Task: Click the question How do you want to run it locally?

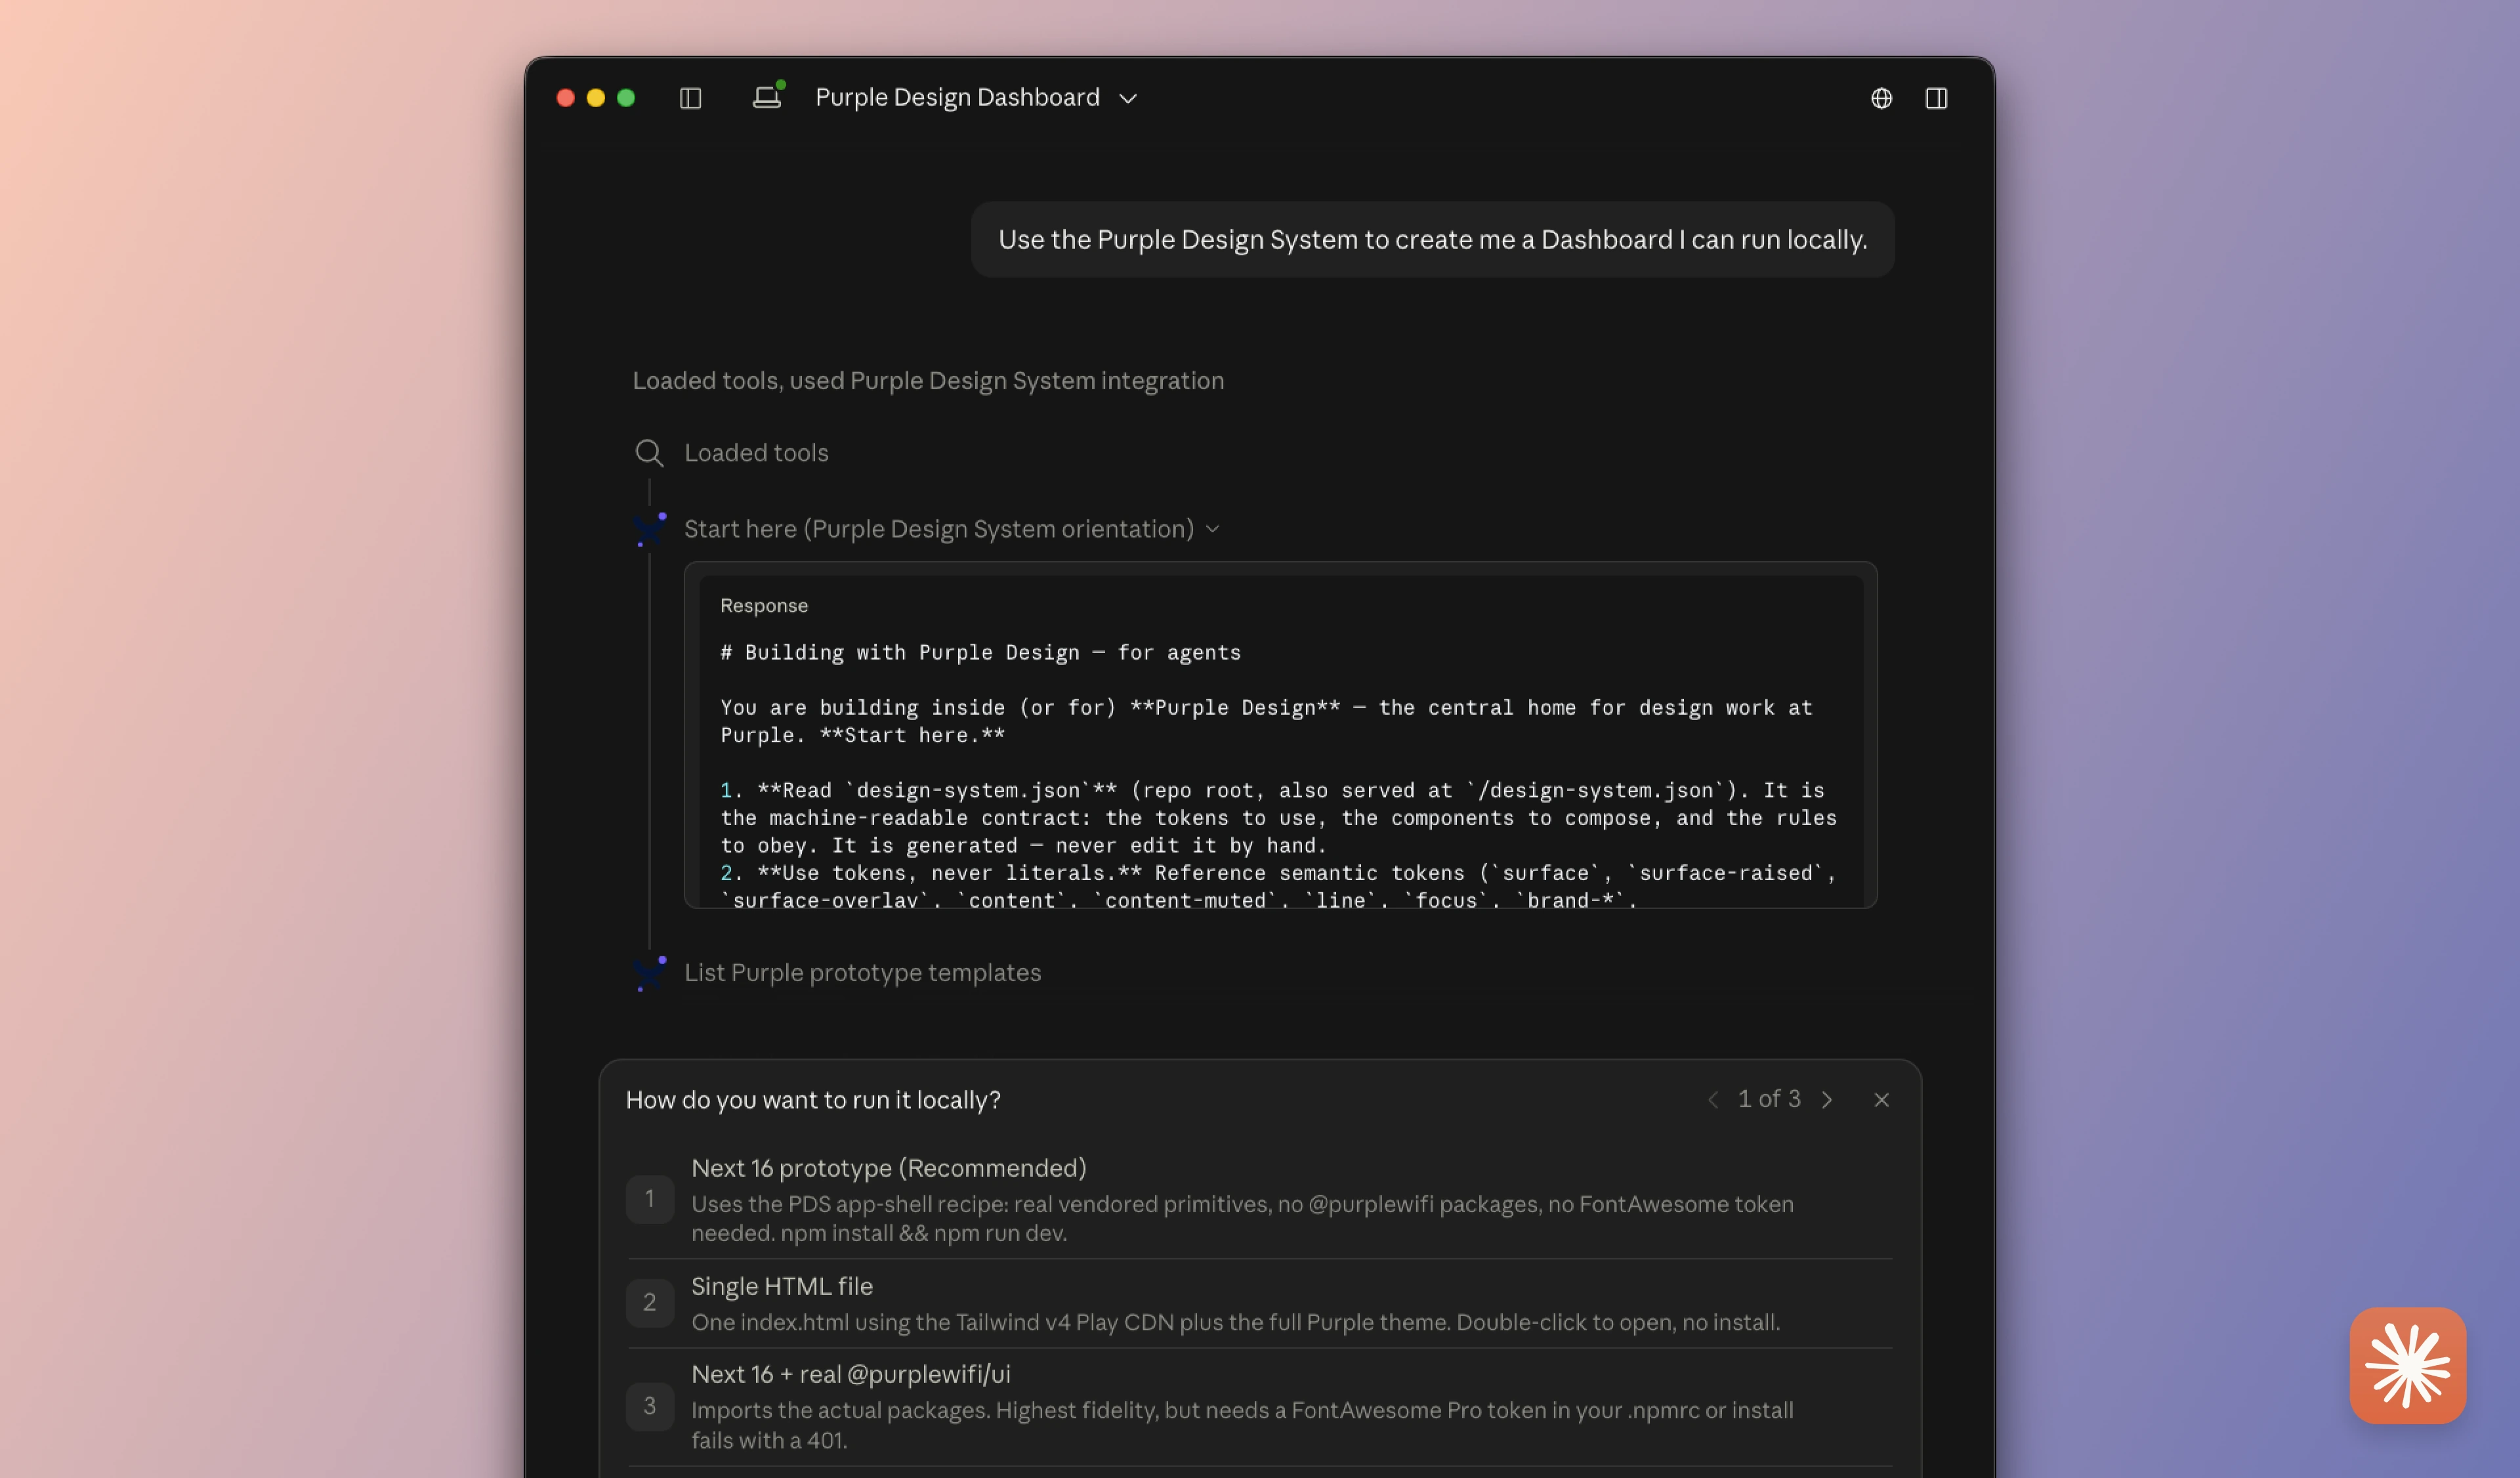Action: tap(813, 1100)
